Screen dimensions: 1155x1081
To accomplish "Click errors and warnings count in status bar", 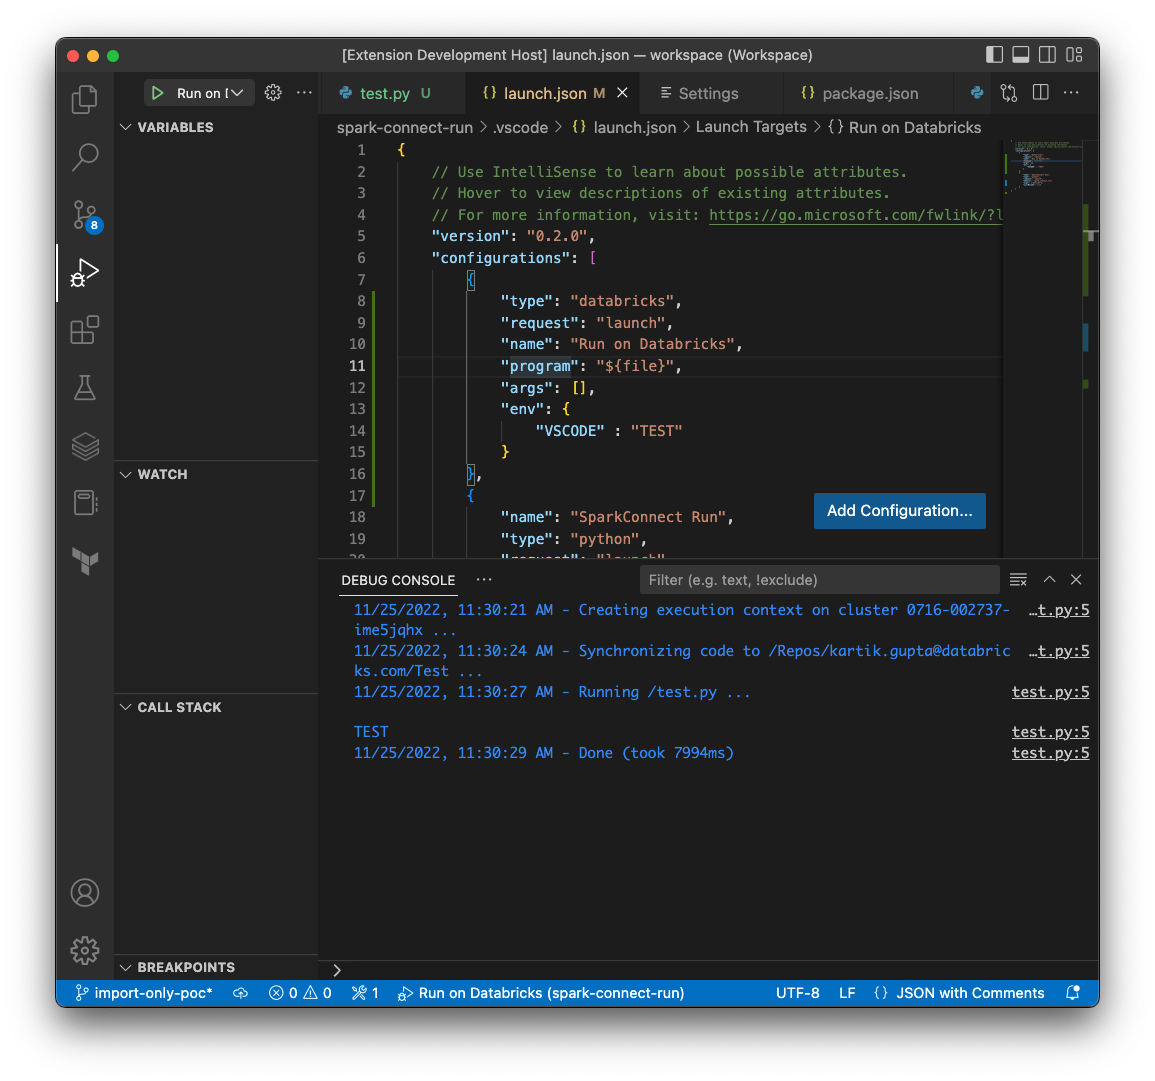I will tap(300, 993).
